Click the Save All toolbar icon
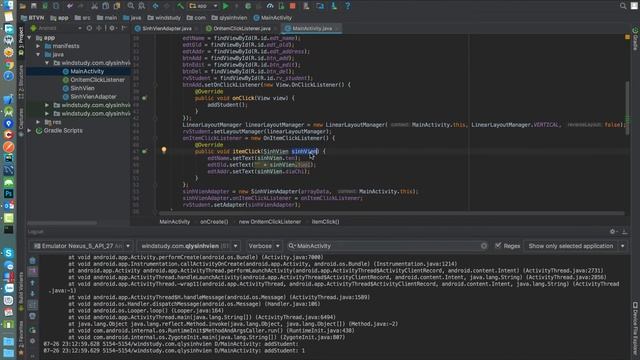The image size is (640, 360). click(x=34, y=6)
